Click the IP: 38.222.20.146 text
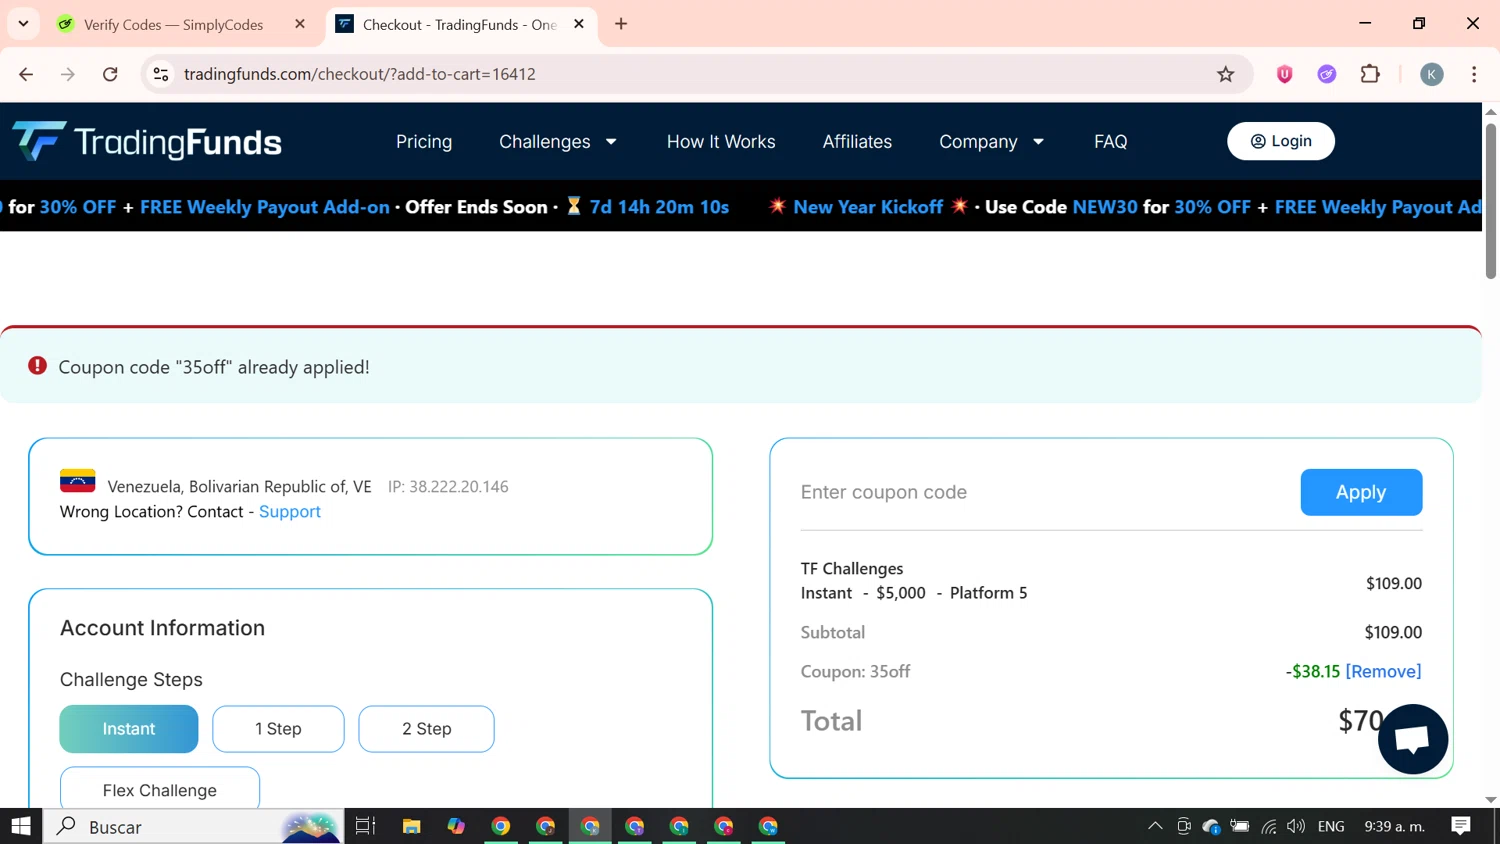 click(448, 487)
